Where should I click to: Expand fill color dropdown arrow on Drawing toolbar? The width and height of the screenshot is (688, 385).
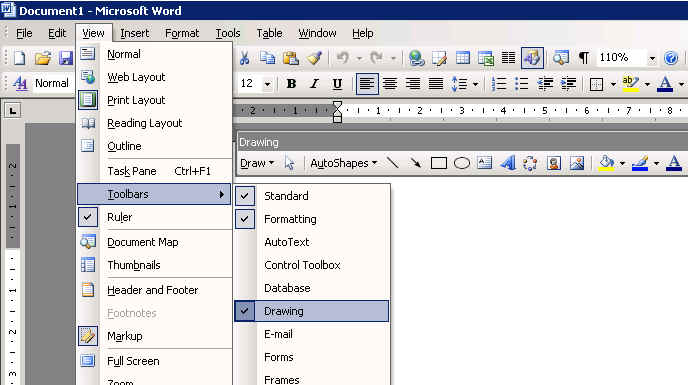pos(622,163)
